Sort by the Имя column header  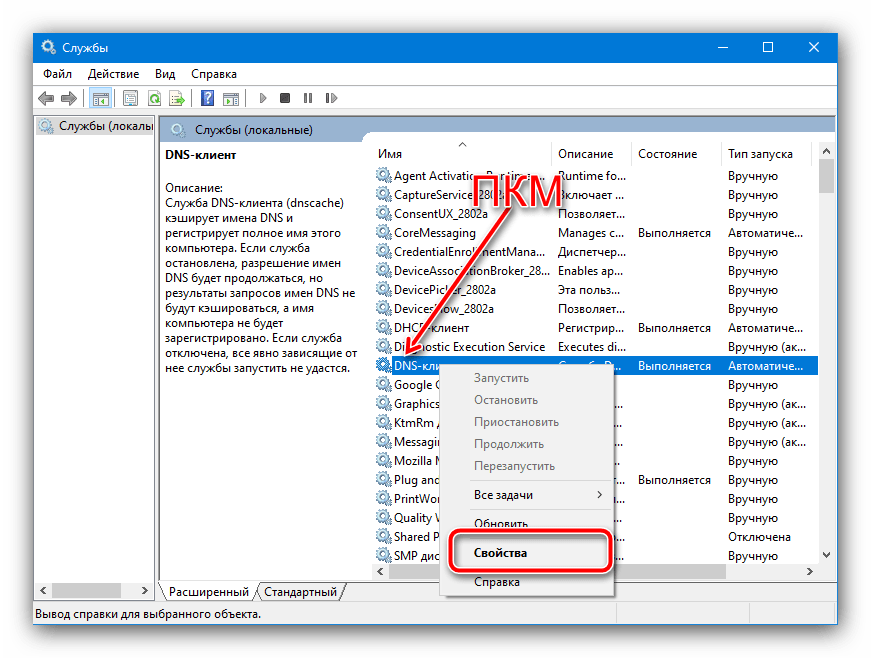(x=463, y=154)
